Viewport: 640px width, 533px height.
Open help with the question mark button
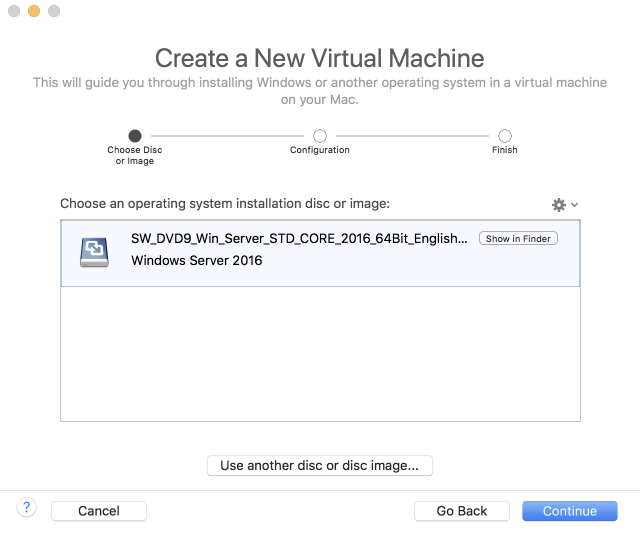(x=27, y=508)
